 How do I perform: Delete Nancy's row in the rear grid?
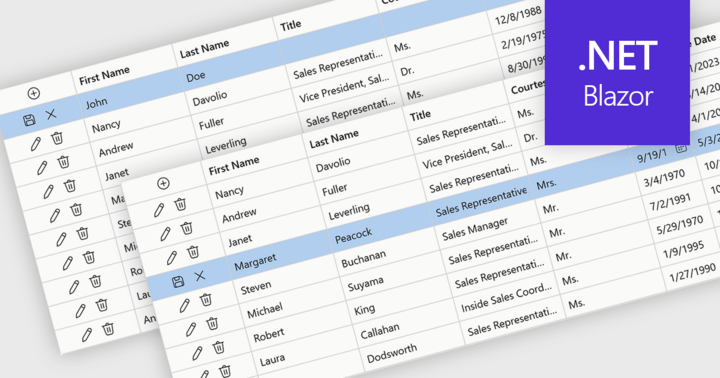point(57,138)
